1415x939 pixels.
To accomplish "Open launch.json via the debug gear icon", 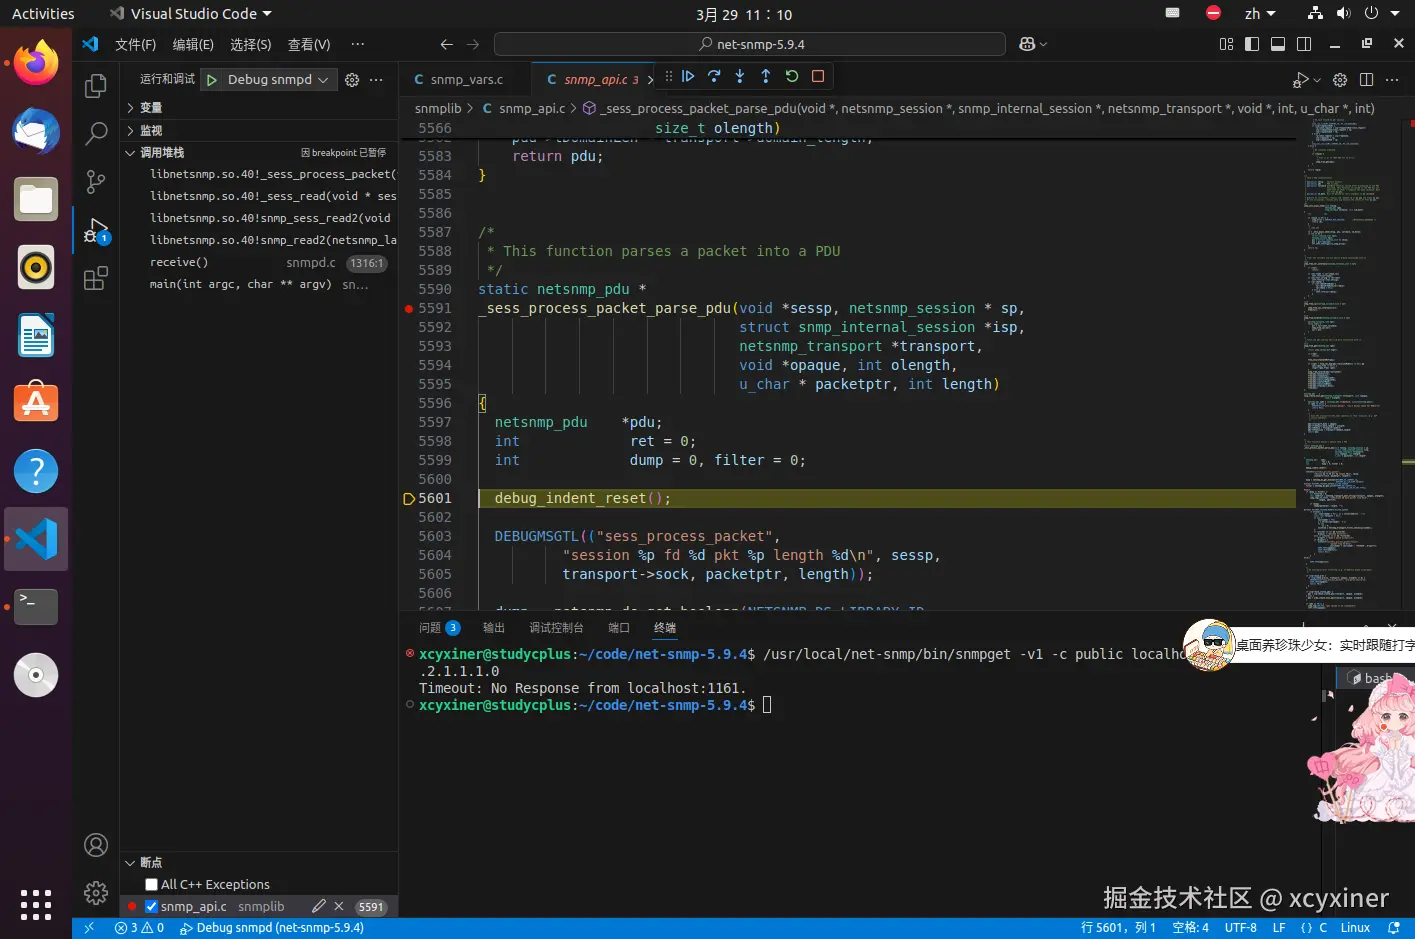I will tap(352, 80).
